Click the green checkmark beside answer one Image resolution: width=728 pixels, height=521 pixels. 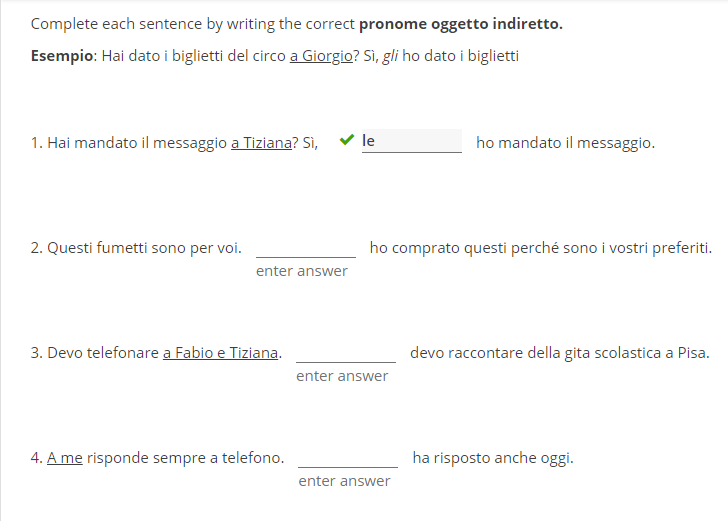click(x=346, y=141)
